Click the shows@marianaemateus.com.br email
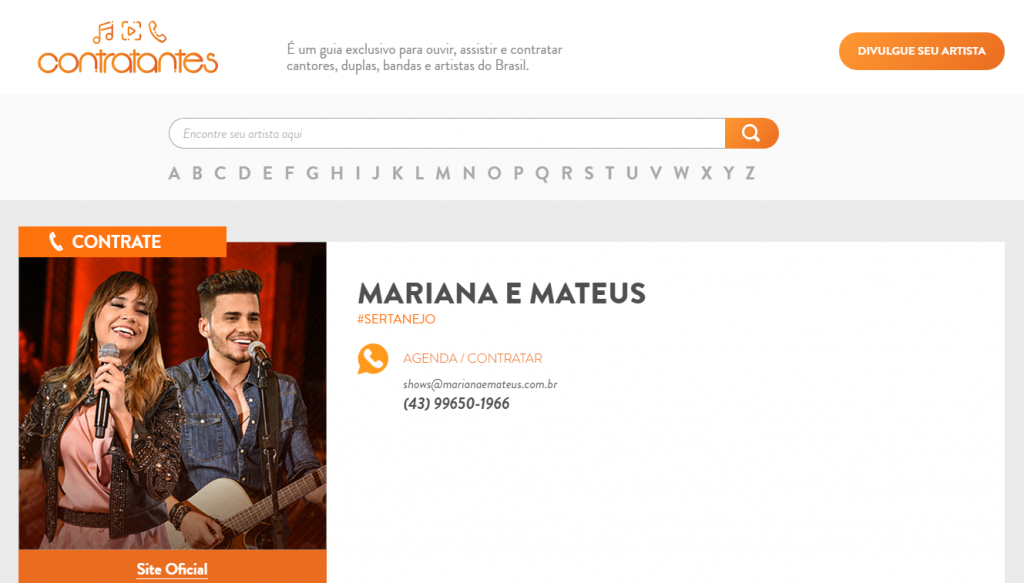The width and height of the screenshot is (1024, 583). 480,384
